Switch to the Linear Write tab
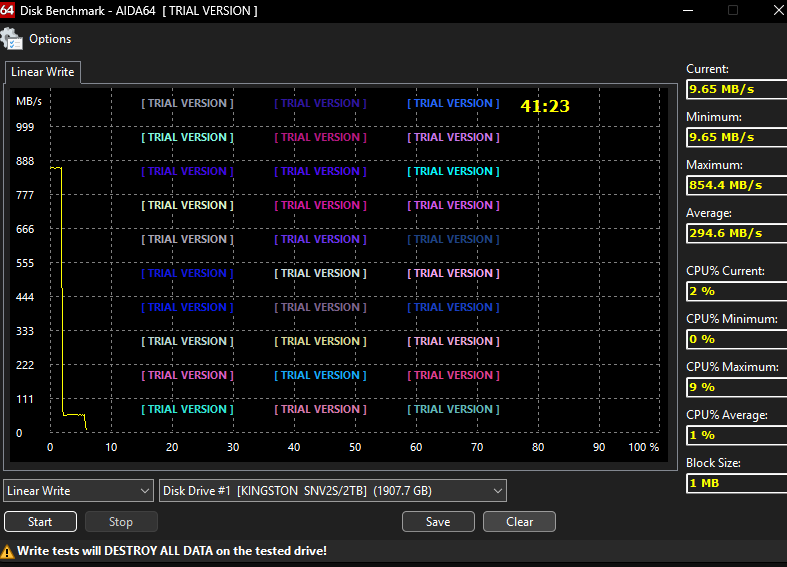The image size is (787, 567). pos(42,72)
